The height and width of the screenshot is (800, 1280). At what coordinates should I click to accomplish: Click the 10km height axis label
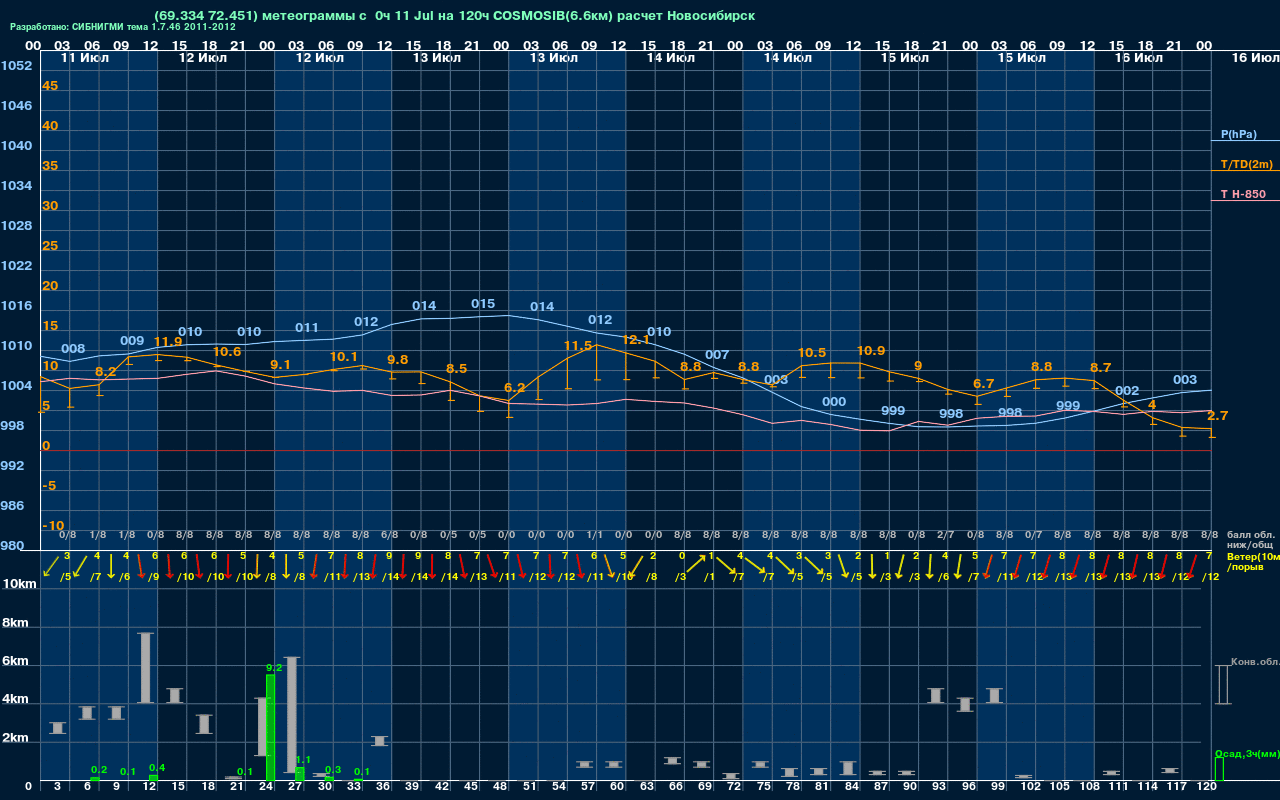(x=20, y=584)
